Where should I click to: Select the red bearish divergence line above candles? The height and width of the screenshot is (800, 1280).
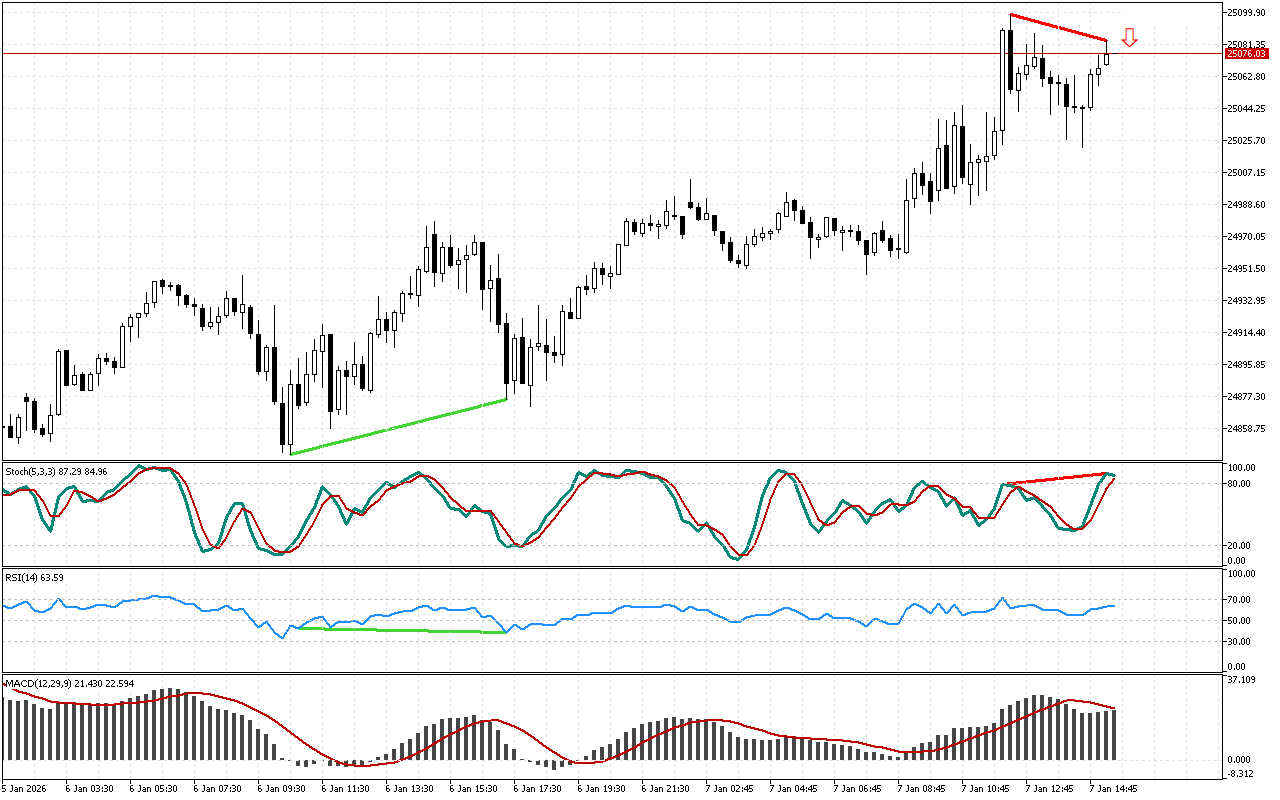coord(1058,27)
